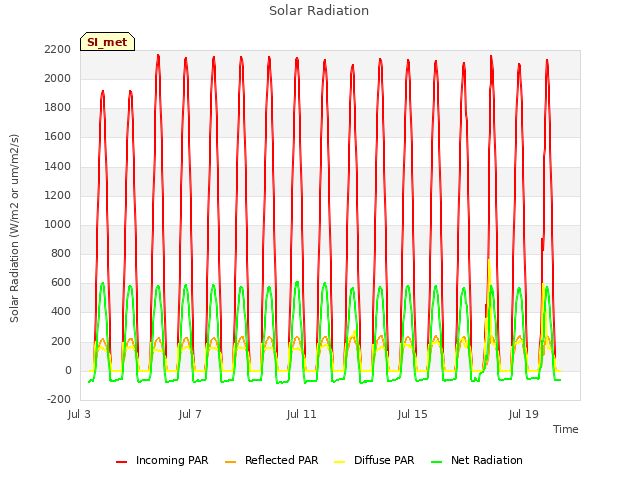Click the Time x-axis title
The width and height of the screenshot is (640, 480).
tap(566, 429)
